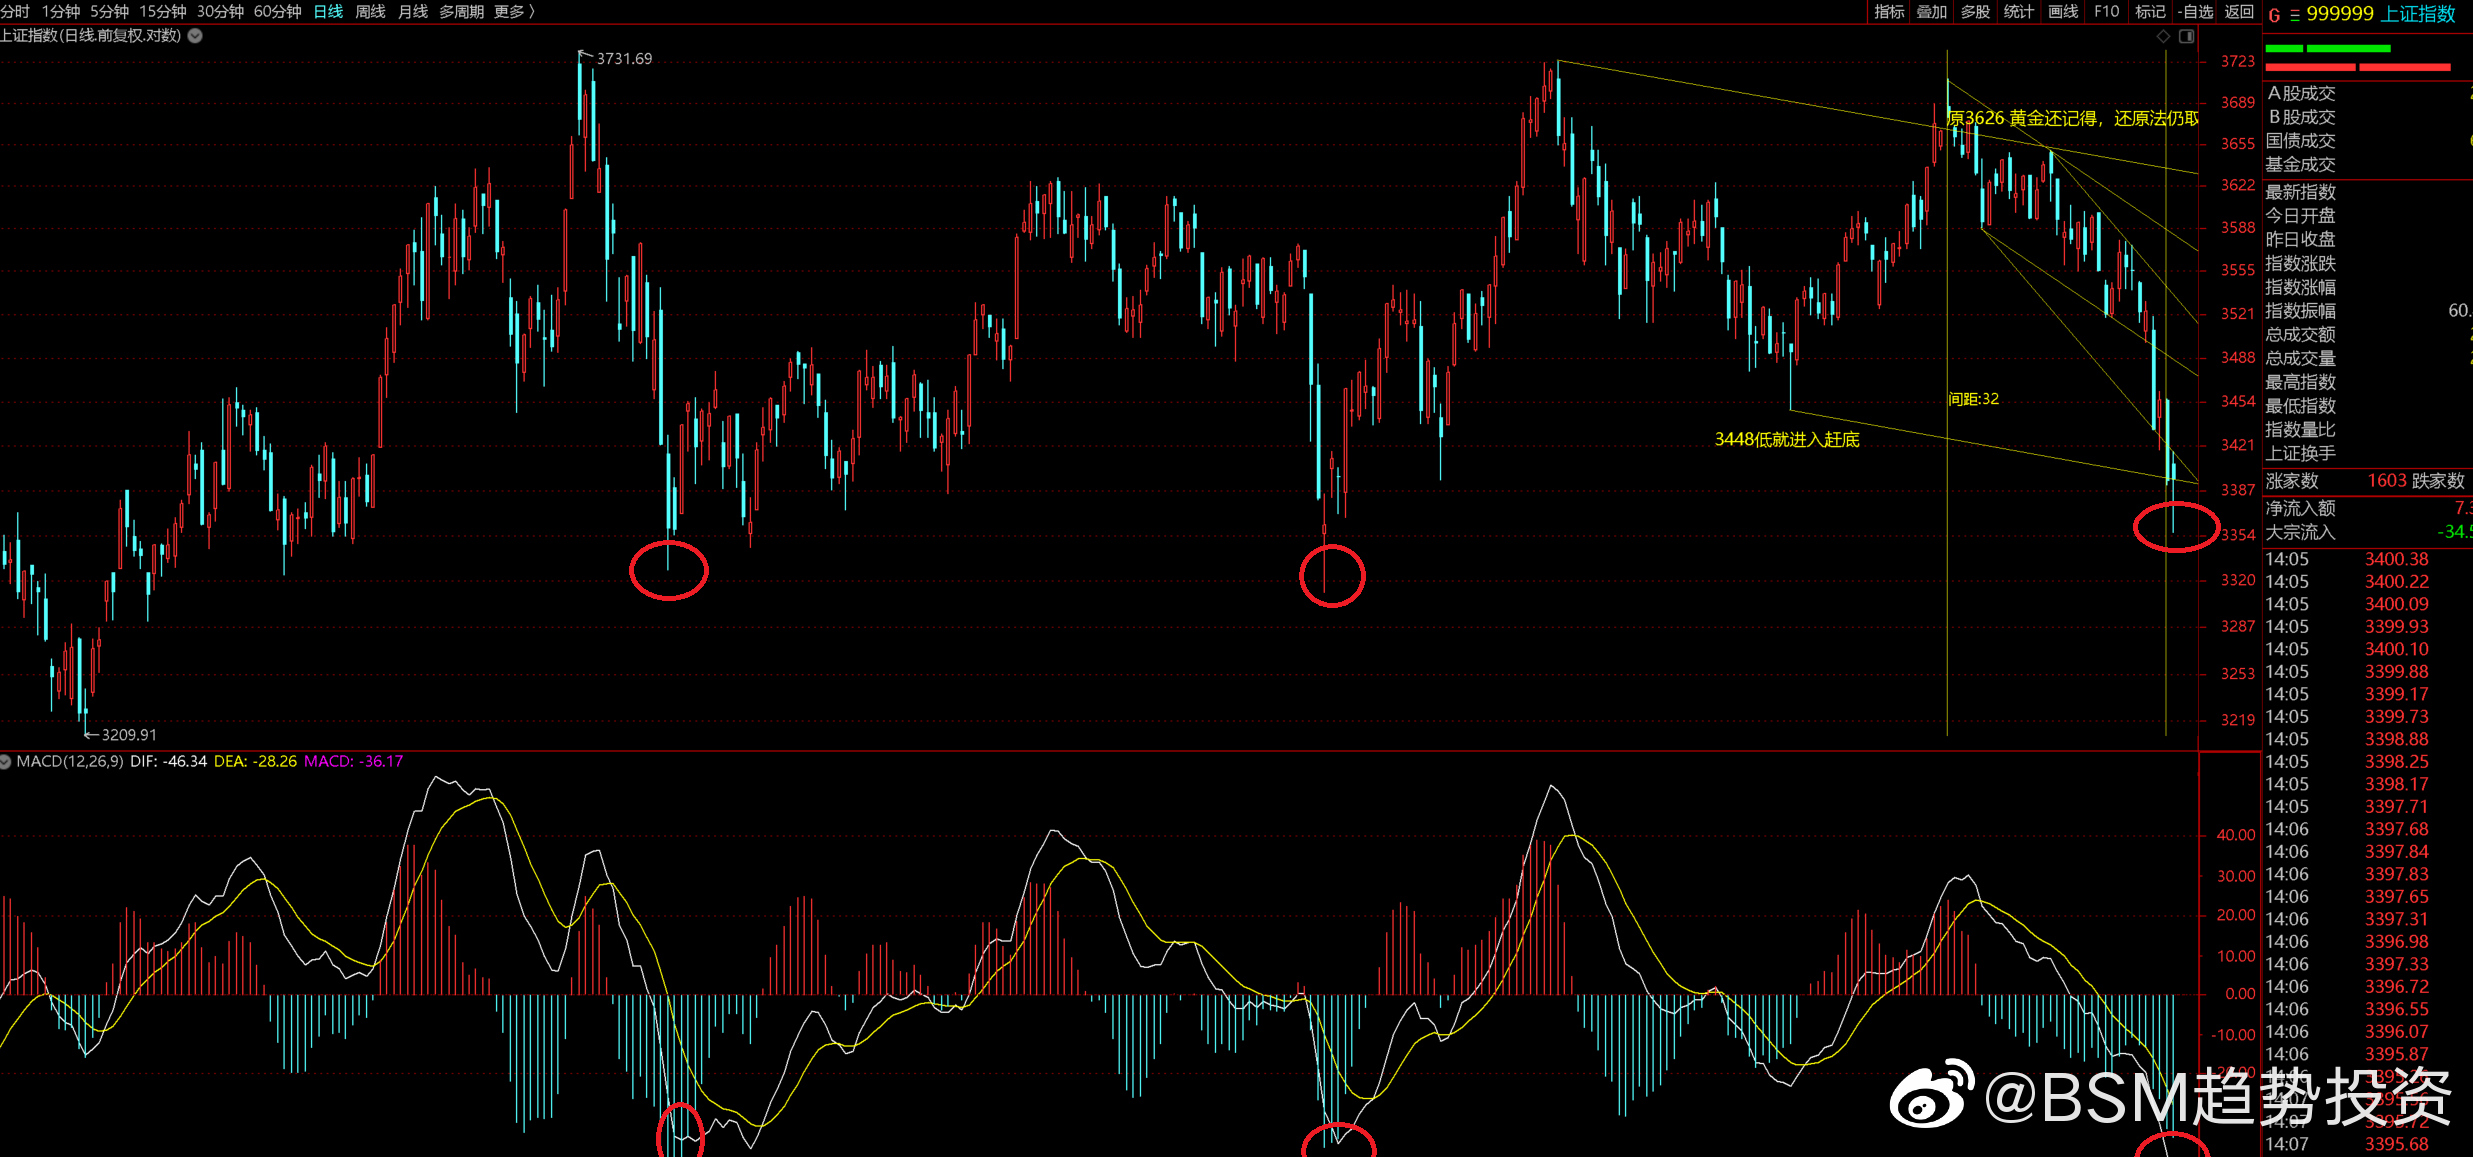This screenshot has width=2473, height=1157.
Task: Click the 叠加 overlay toolbar button
Action: point(1932,12)
